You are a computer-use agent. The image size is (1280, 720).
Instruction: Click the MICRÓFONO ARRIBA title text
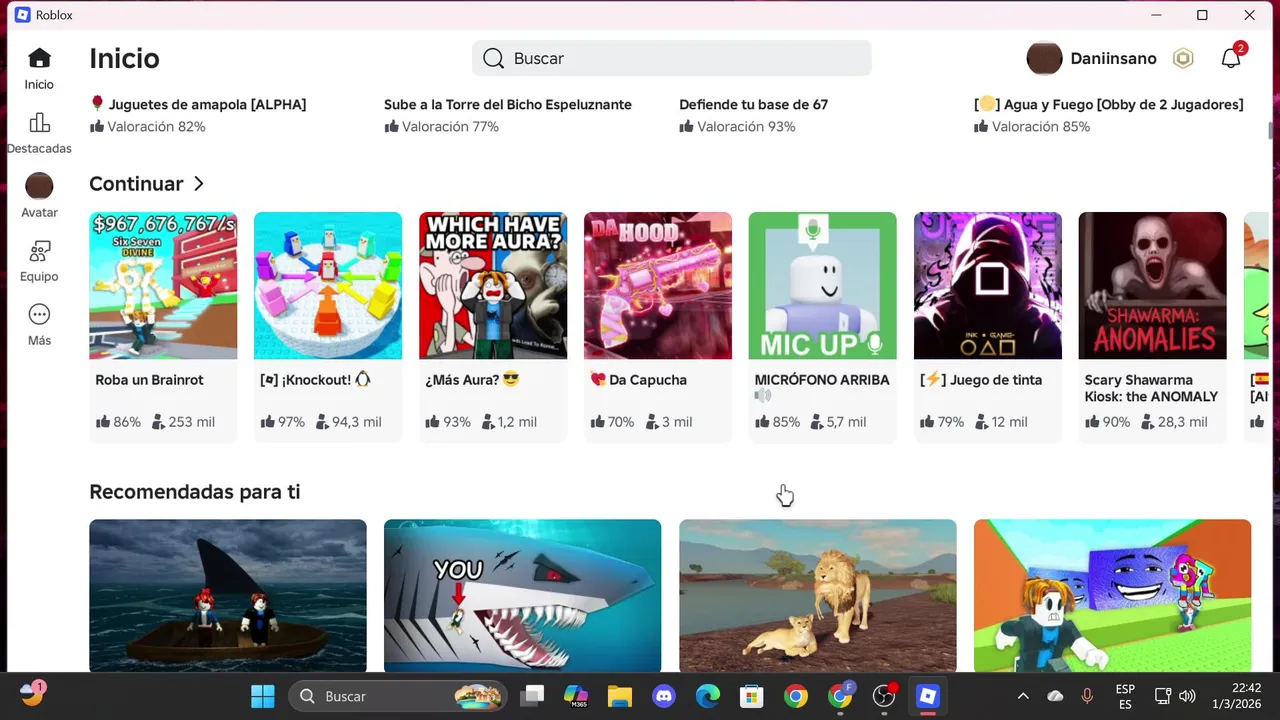[821, 380]
